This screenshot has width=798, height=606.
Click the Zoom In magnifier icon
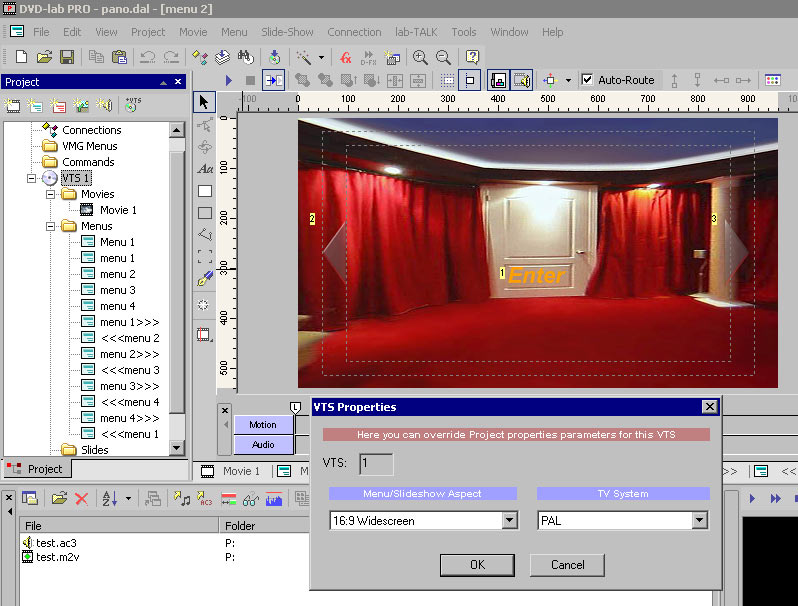(420, 57)
